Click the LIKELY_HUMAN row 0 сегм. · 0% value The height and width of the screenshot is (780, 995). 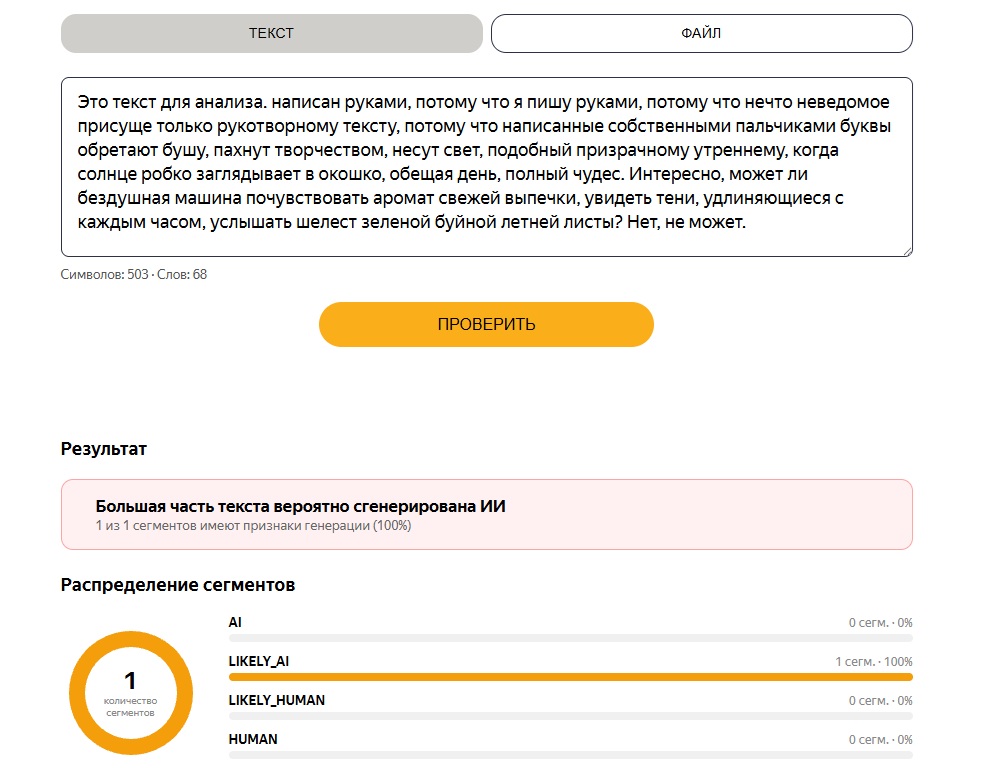coord(881,701)
